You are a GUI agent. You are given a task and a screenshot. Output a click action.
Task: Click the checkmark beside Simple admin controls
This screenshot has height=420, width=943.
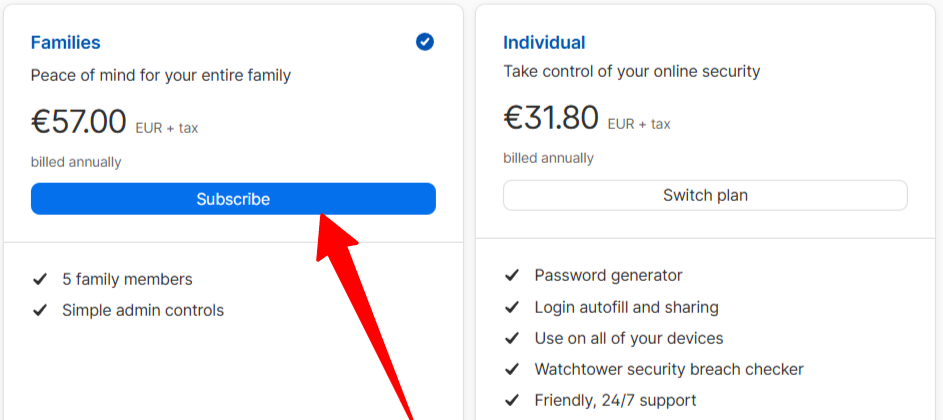click(40, 310)
